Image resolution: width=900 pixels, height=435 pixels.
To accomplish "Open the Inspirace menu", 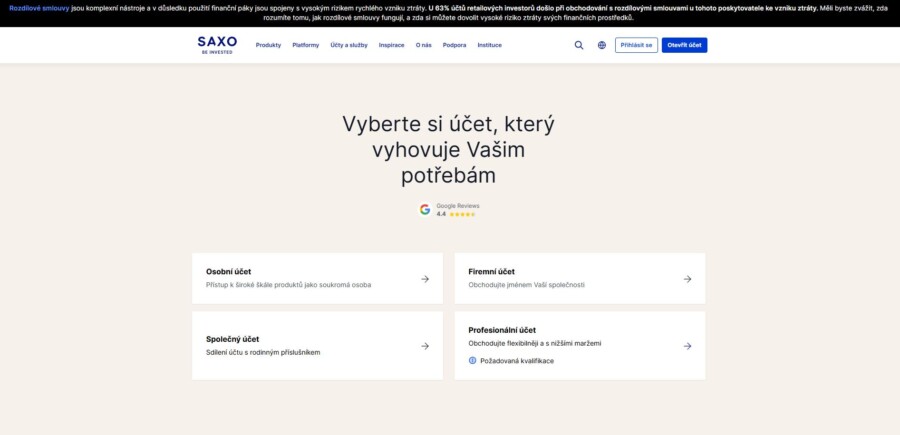I will 391,45.
